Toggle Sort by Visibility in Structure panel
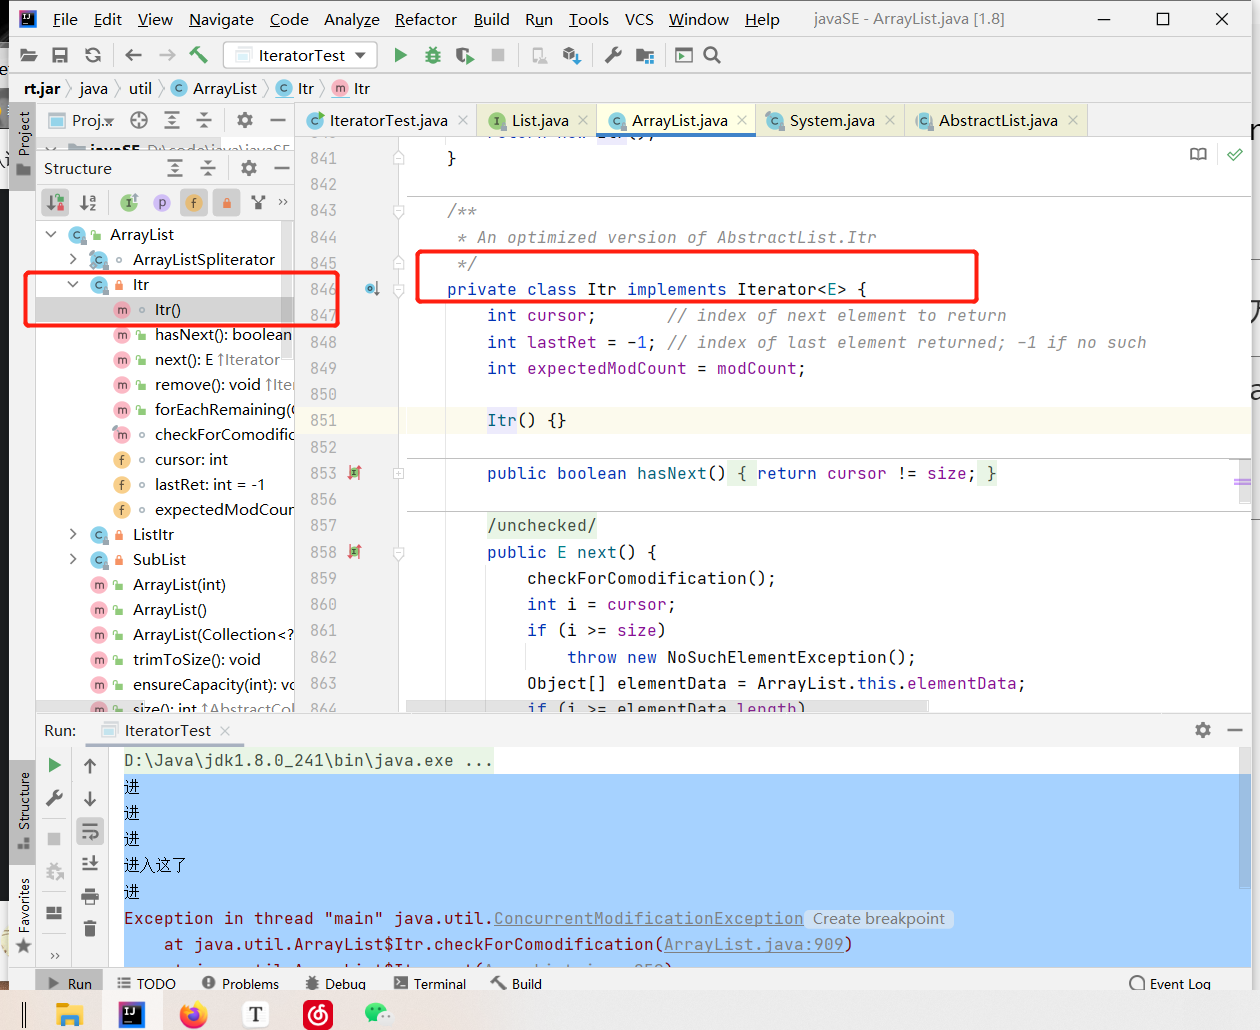This screenshot has width=1260, height=1030. pos(56,203)
